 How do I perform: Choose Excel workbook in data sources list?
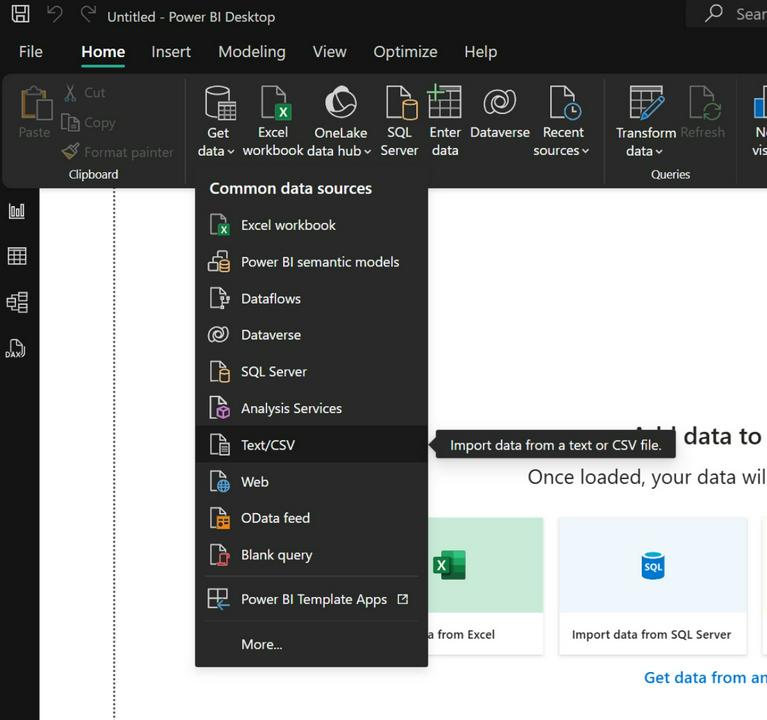(312, 225)
